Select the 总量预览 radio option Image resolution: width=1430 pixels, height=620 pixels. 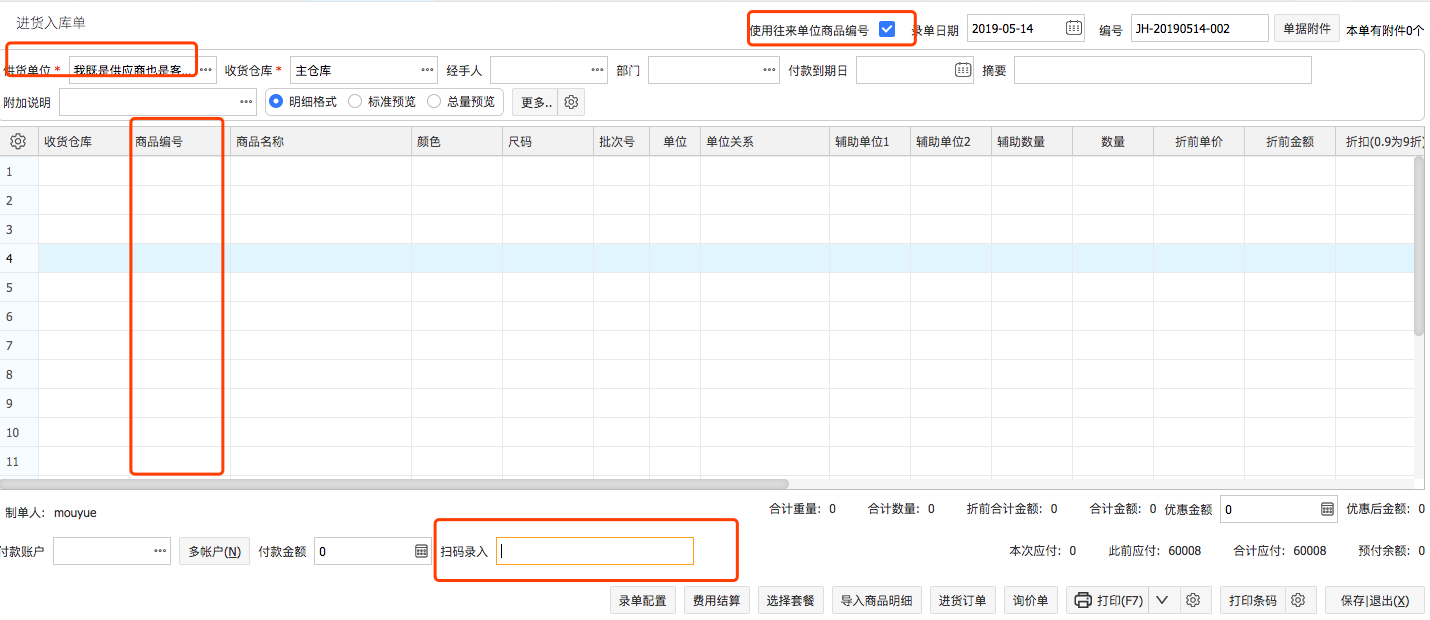(x=434, y=101)
